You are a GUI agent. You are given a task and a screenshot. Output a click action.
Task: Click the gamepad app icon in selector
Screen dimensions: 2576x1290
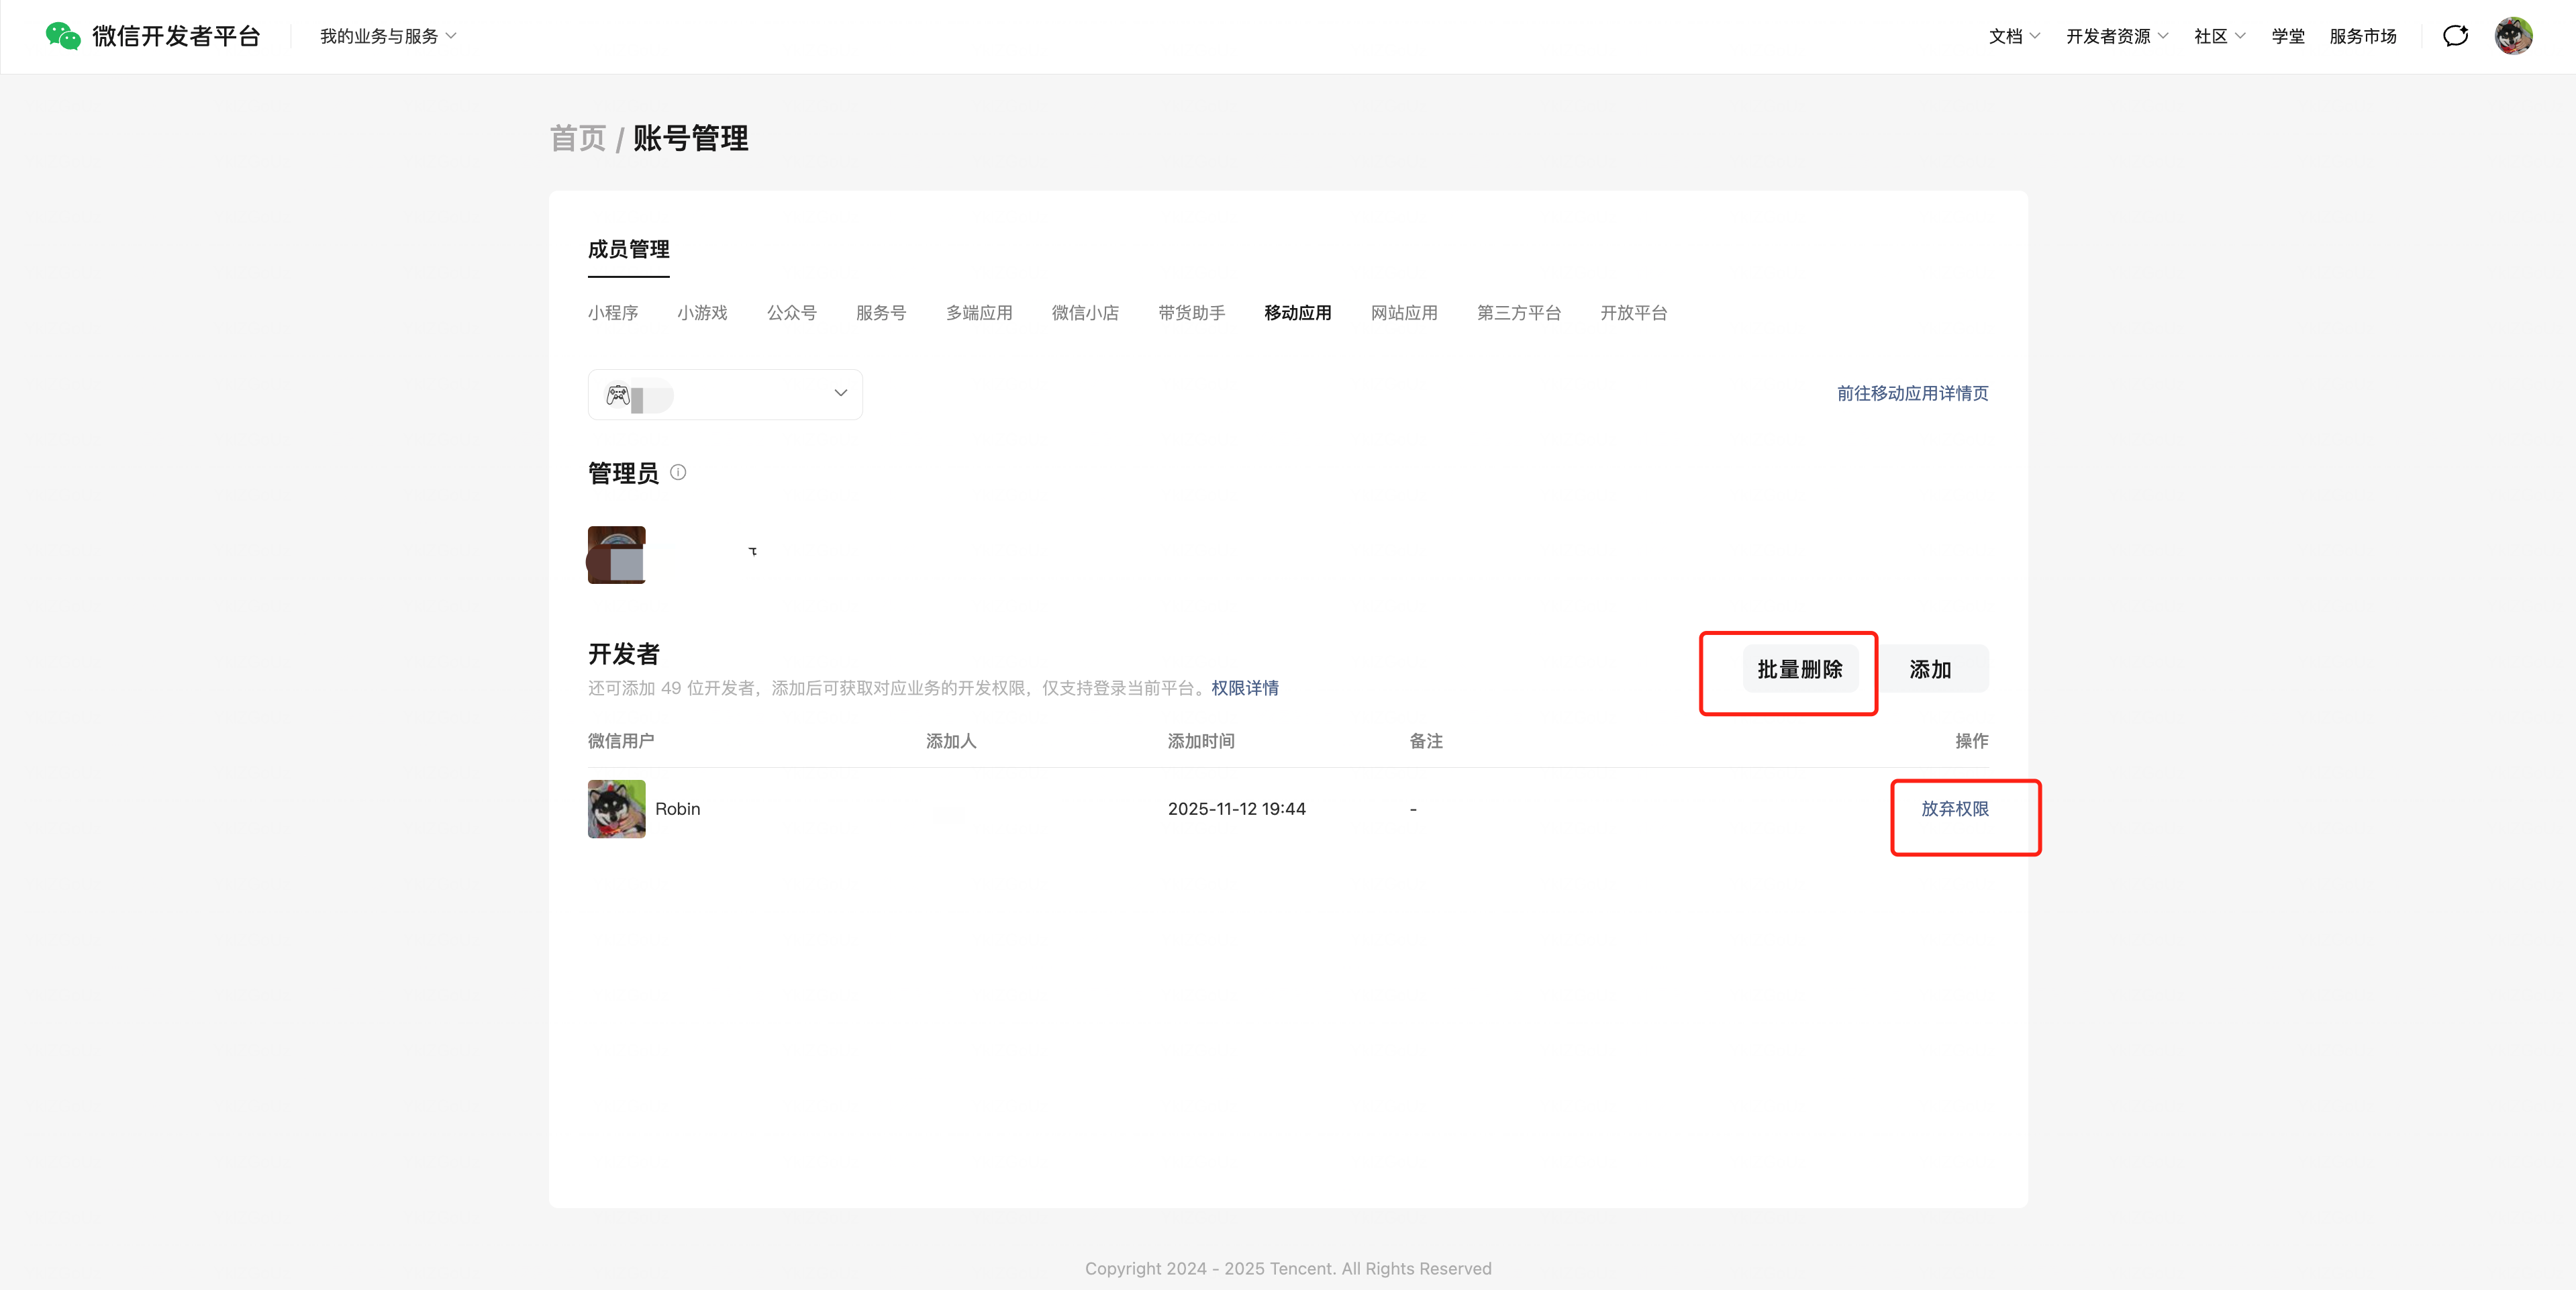coord(618,395)
